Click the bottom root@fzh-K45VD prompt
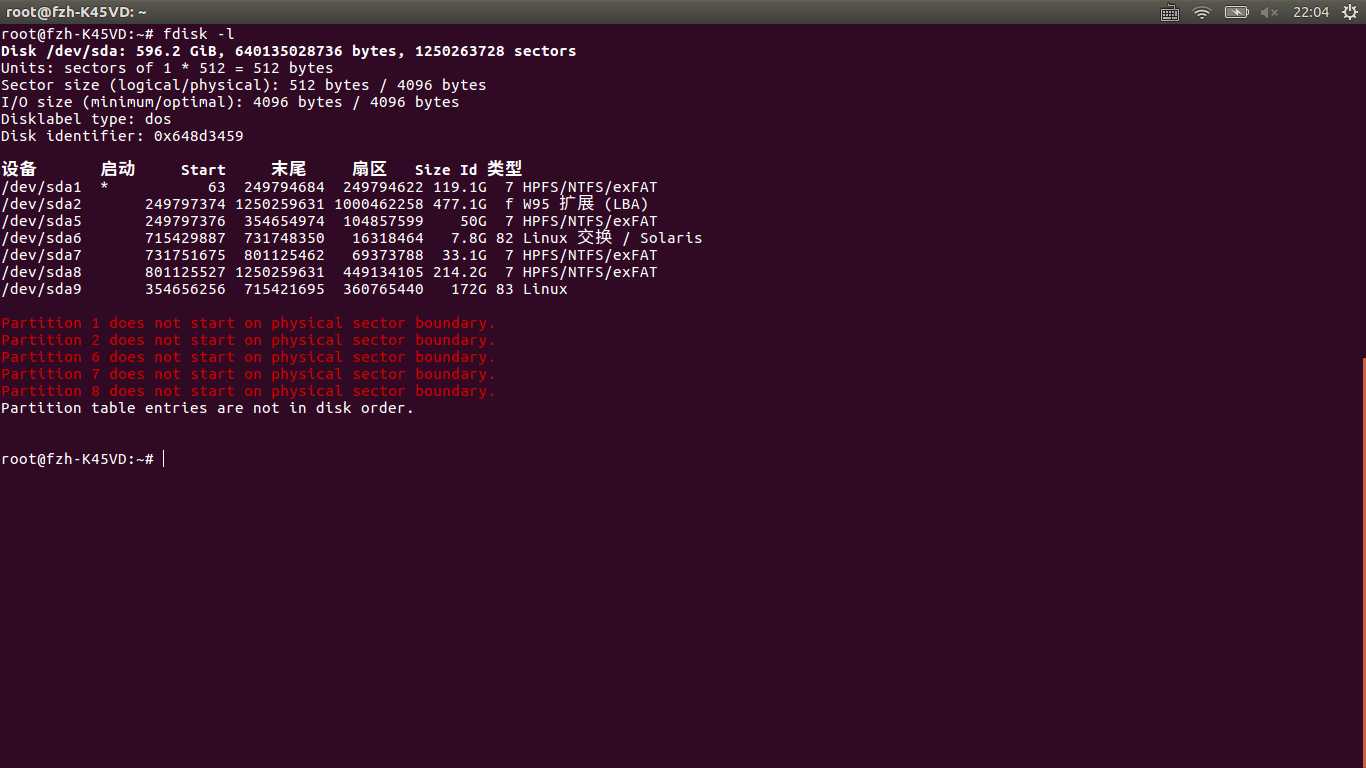Screen dimensions: 1366x768 [77, 459]
